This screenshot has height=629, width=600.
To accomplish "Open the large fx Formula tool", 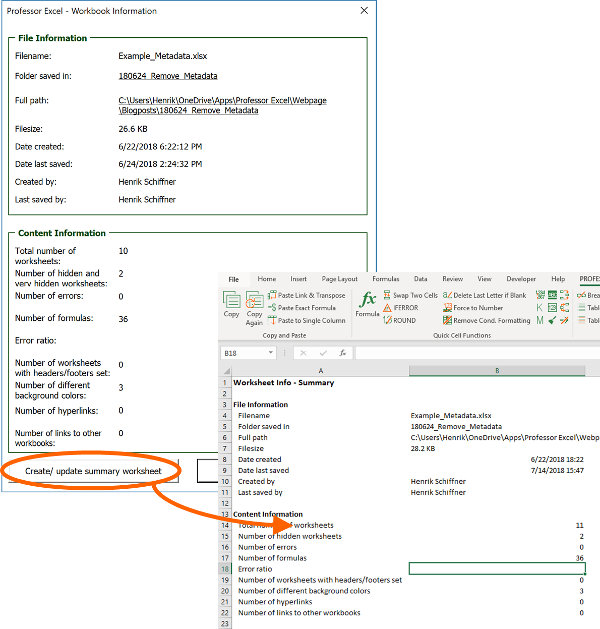I will pyautogui.click(x=367, y=304).
